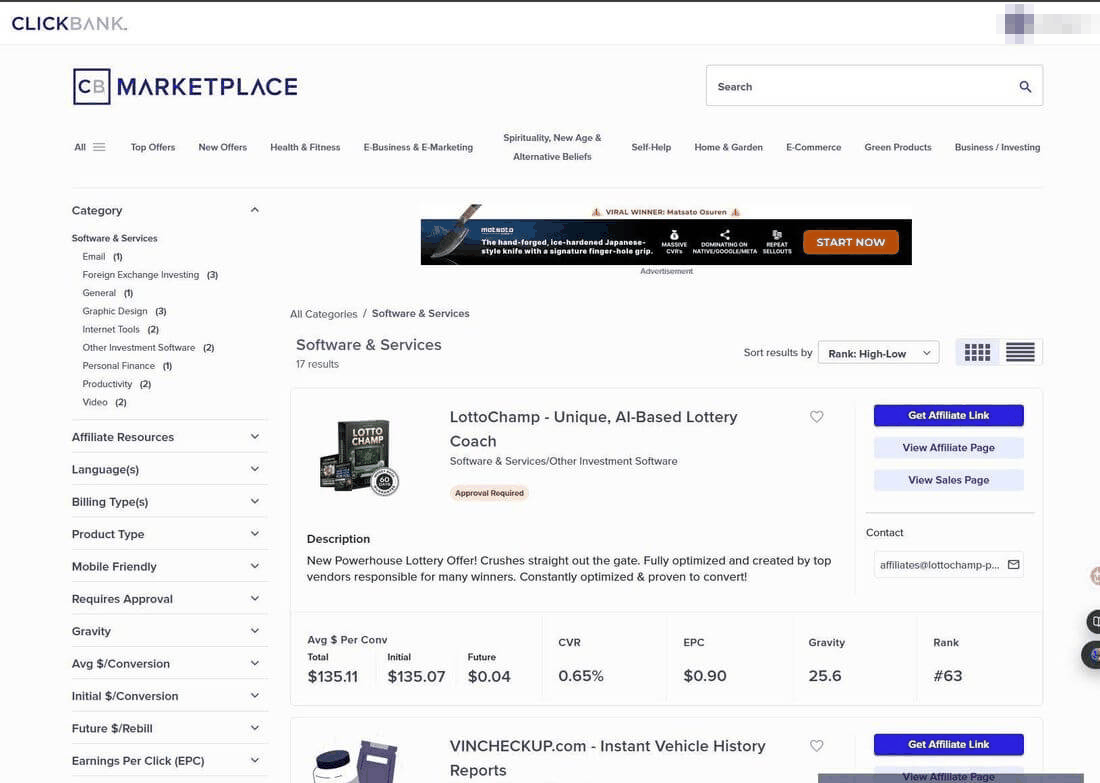
Task: Expand the Language(s) filter
Action: click(169, 469)
